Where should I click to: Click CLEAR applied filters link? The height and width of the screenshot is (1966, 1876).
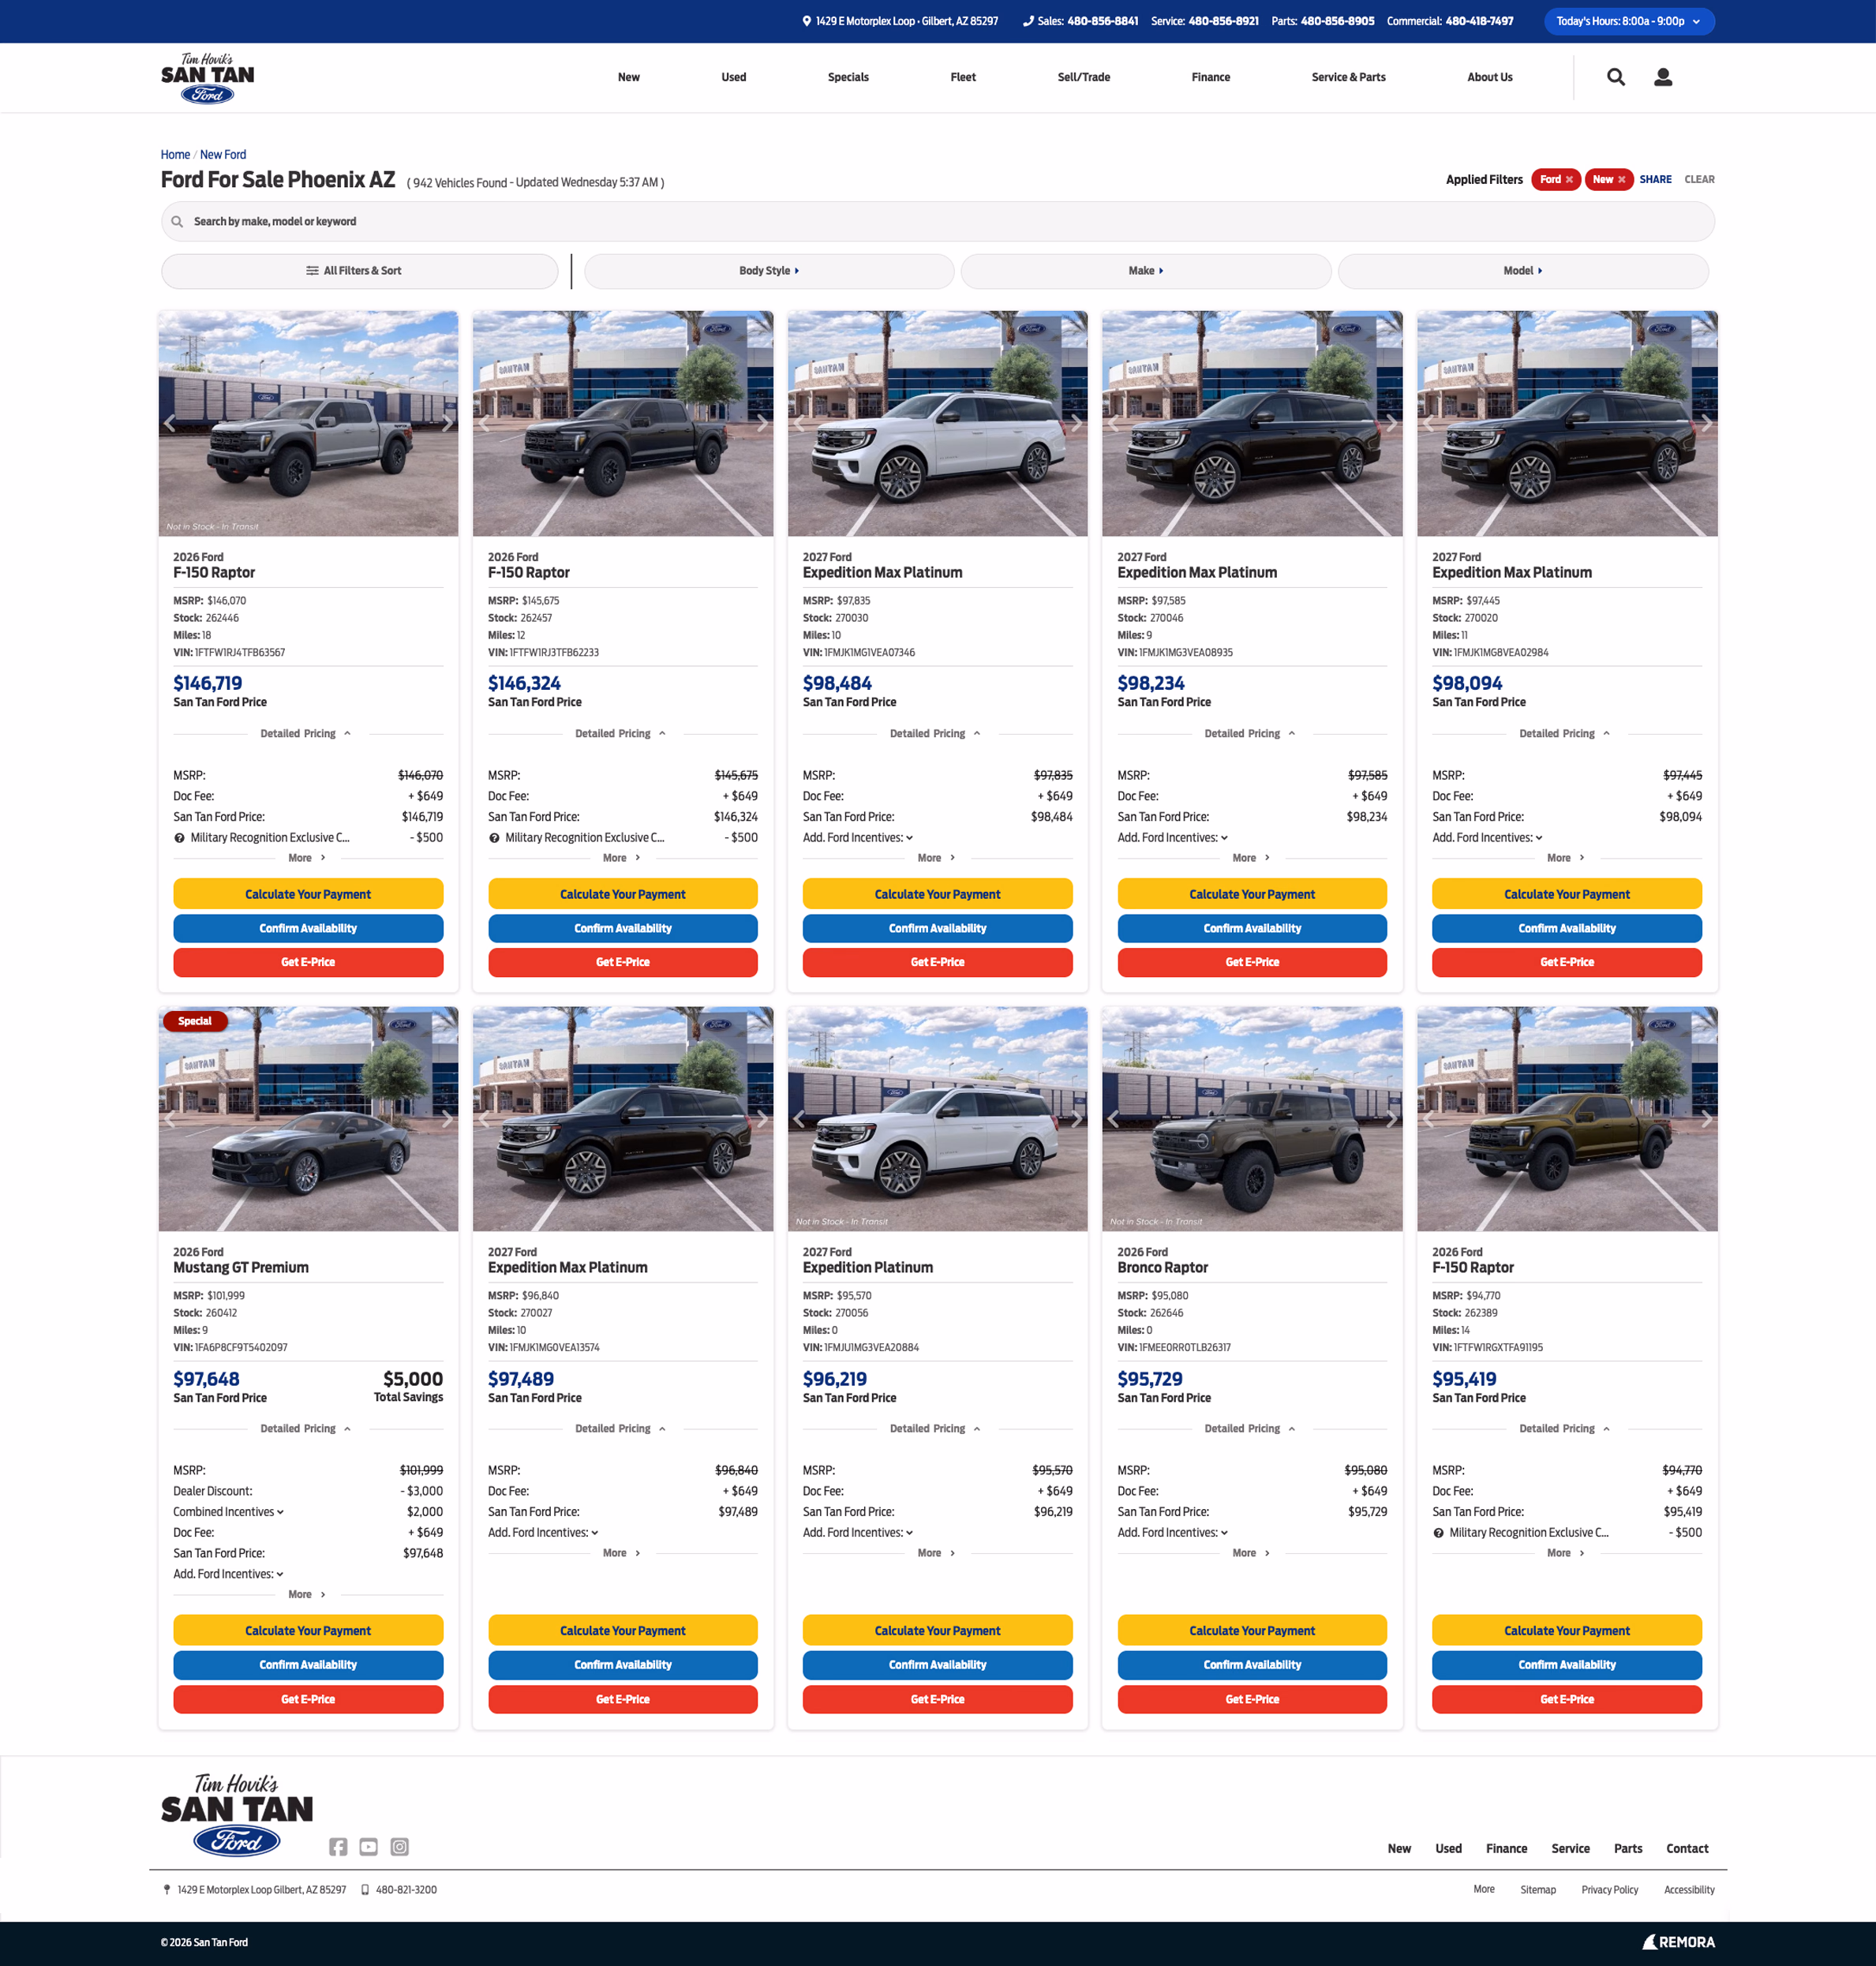pyautogui.click(x=1699, y=180)
